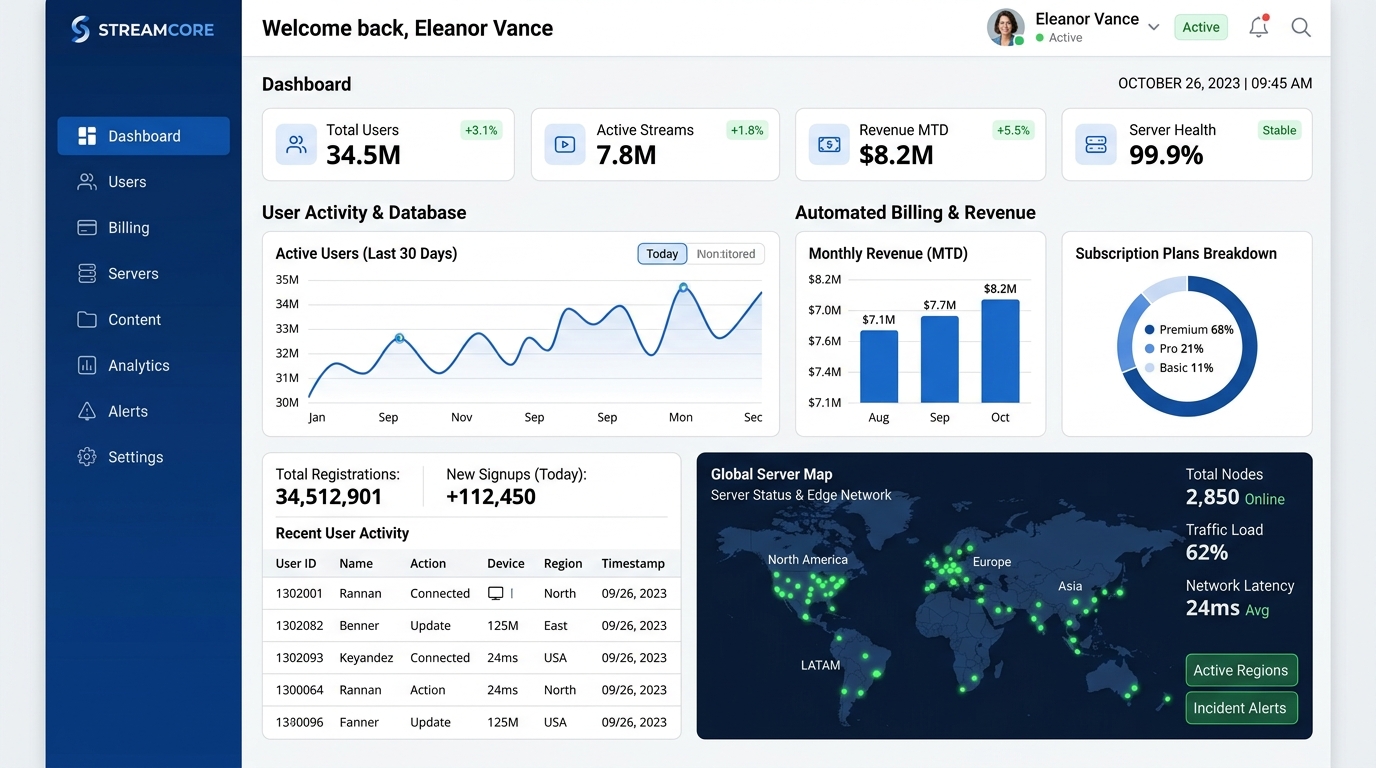
Task: Click the notification bell icon
Action: click(1259, 27)
